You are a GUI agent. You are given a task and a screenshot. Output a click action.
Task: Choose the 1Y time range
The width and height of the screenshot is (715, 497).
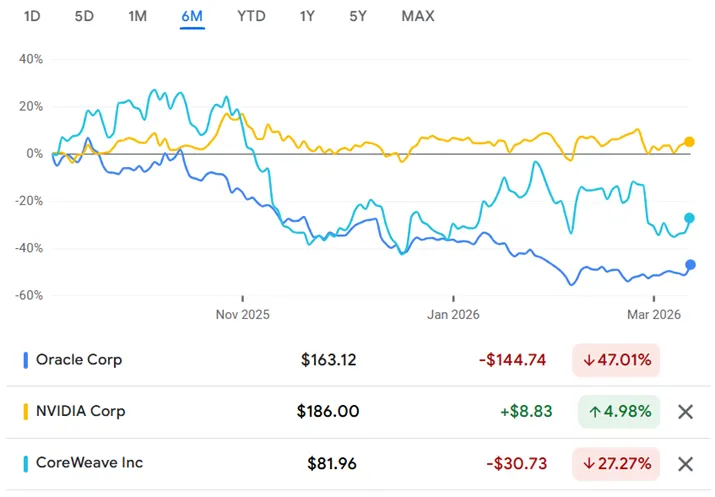click(308, 16)
